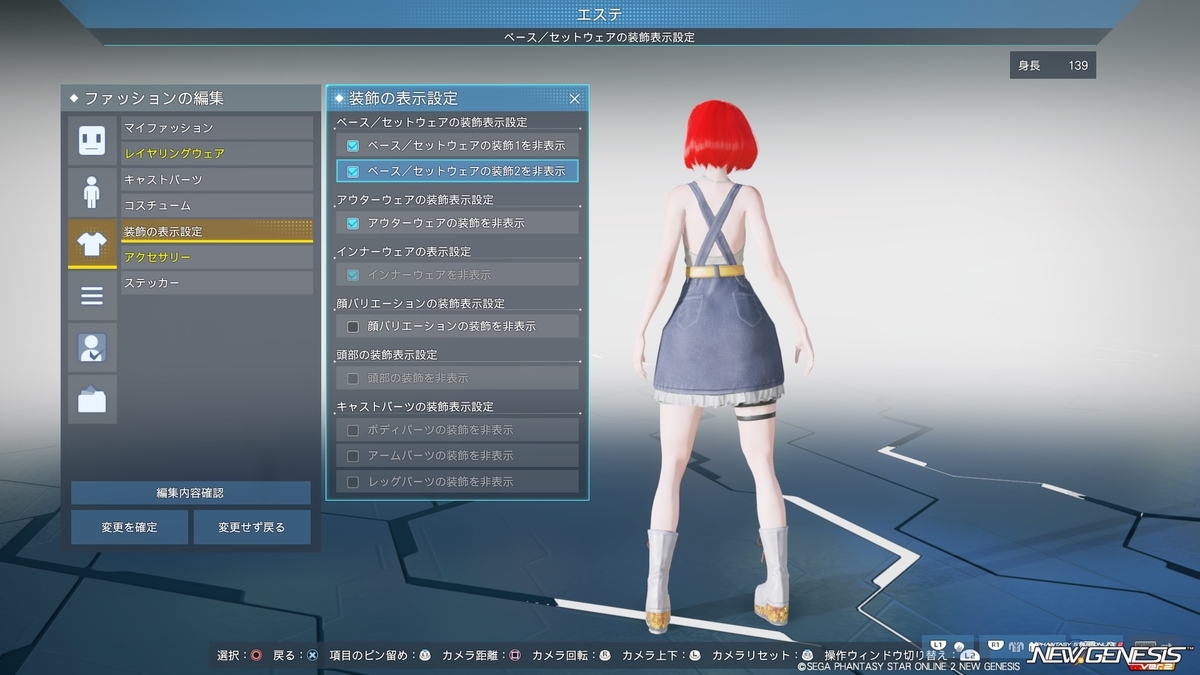
Task: Select the folder/box category icon
Action: point(92,400)
